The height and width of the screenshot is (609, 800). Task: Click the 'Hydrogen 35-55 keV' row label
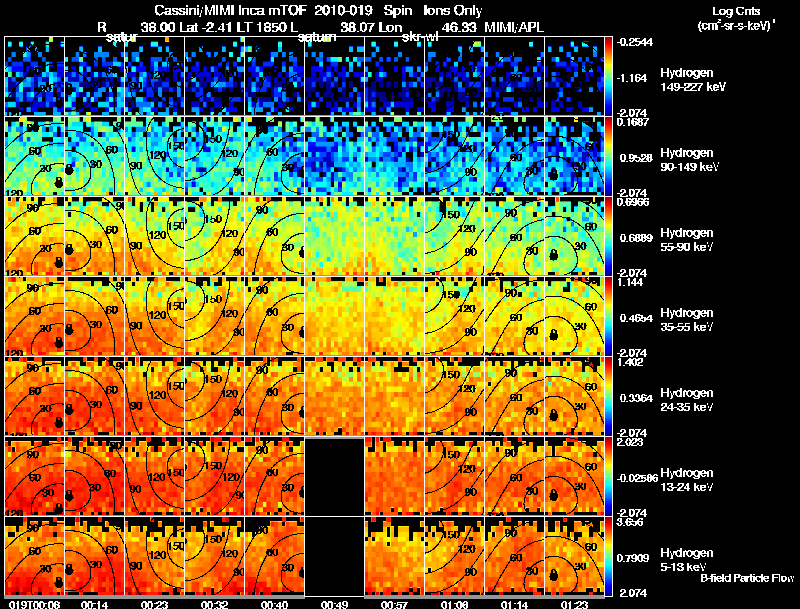[x=687, y=320]
